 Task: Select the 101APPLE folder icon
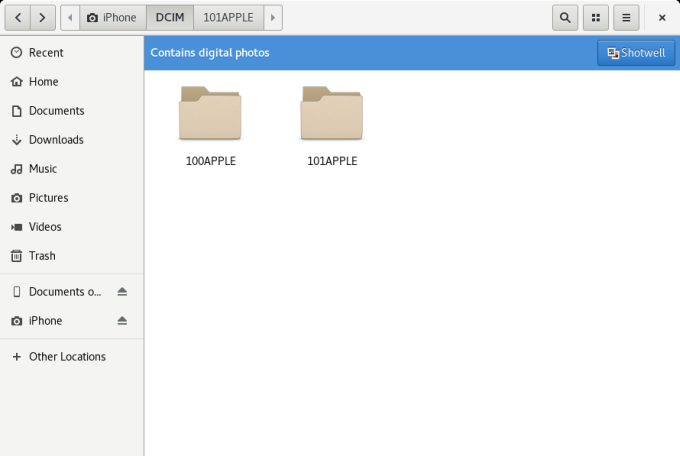(x=332, y=113)
